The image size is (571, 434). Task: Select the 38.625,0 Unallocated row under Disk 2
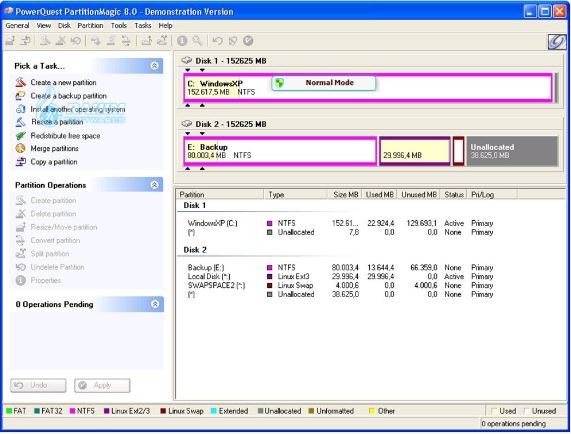point(340,294)
